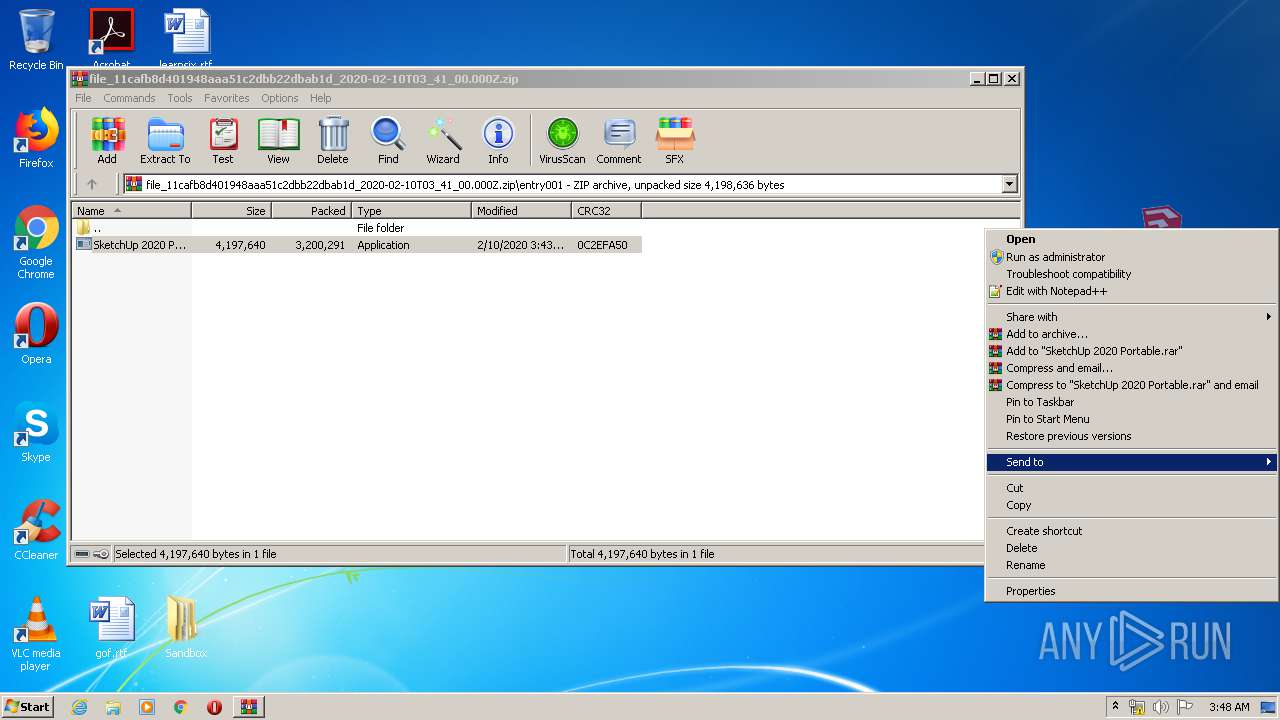Choose Troubleshoot compatibility
Image resolution: width=1280 pixels, height=720 pixels.
tap(1132, 274)
